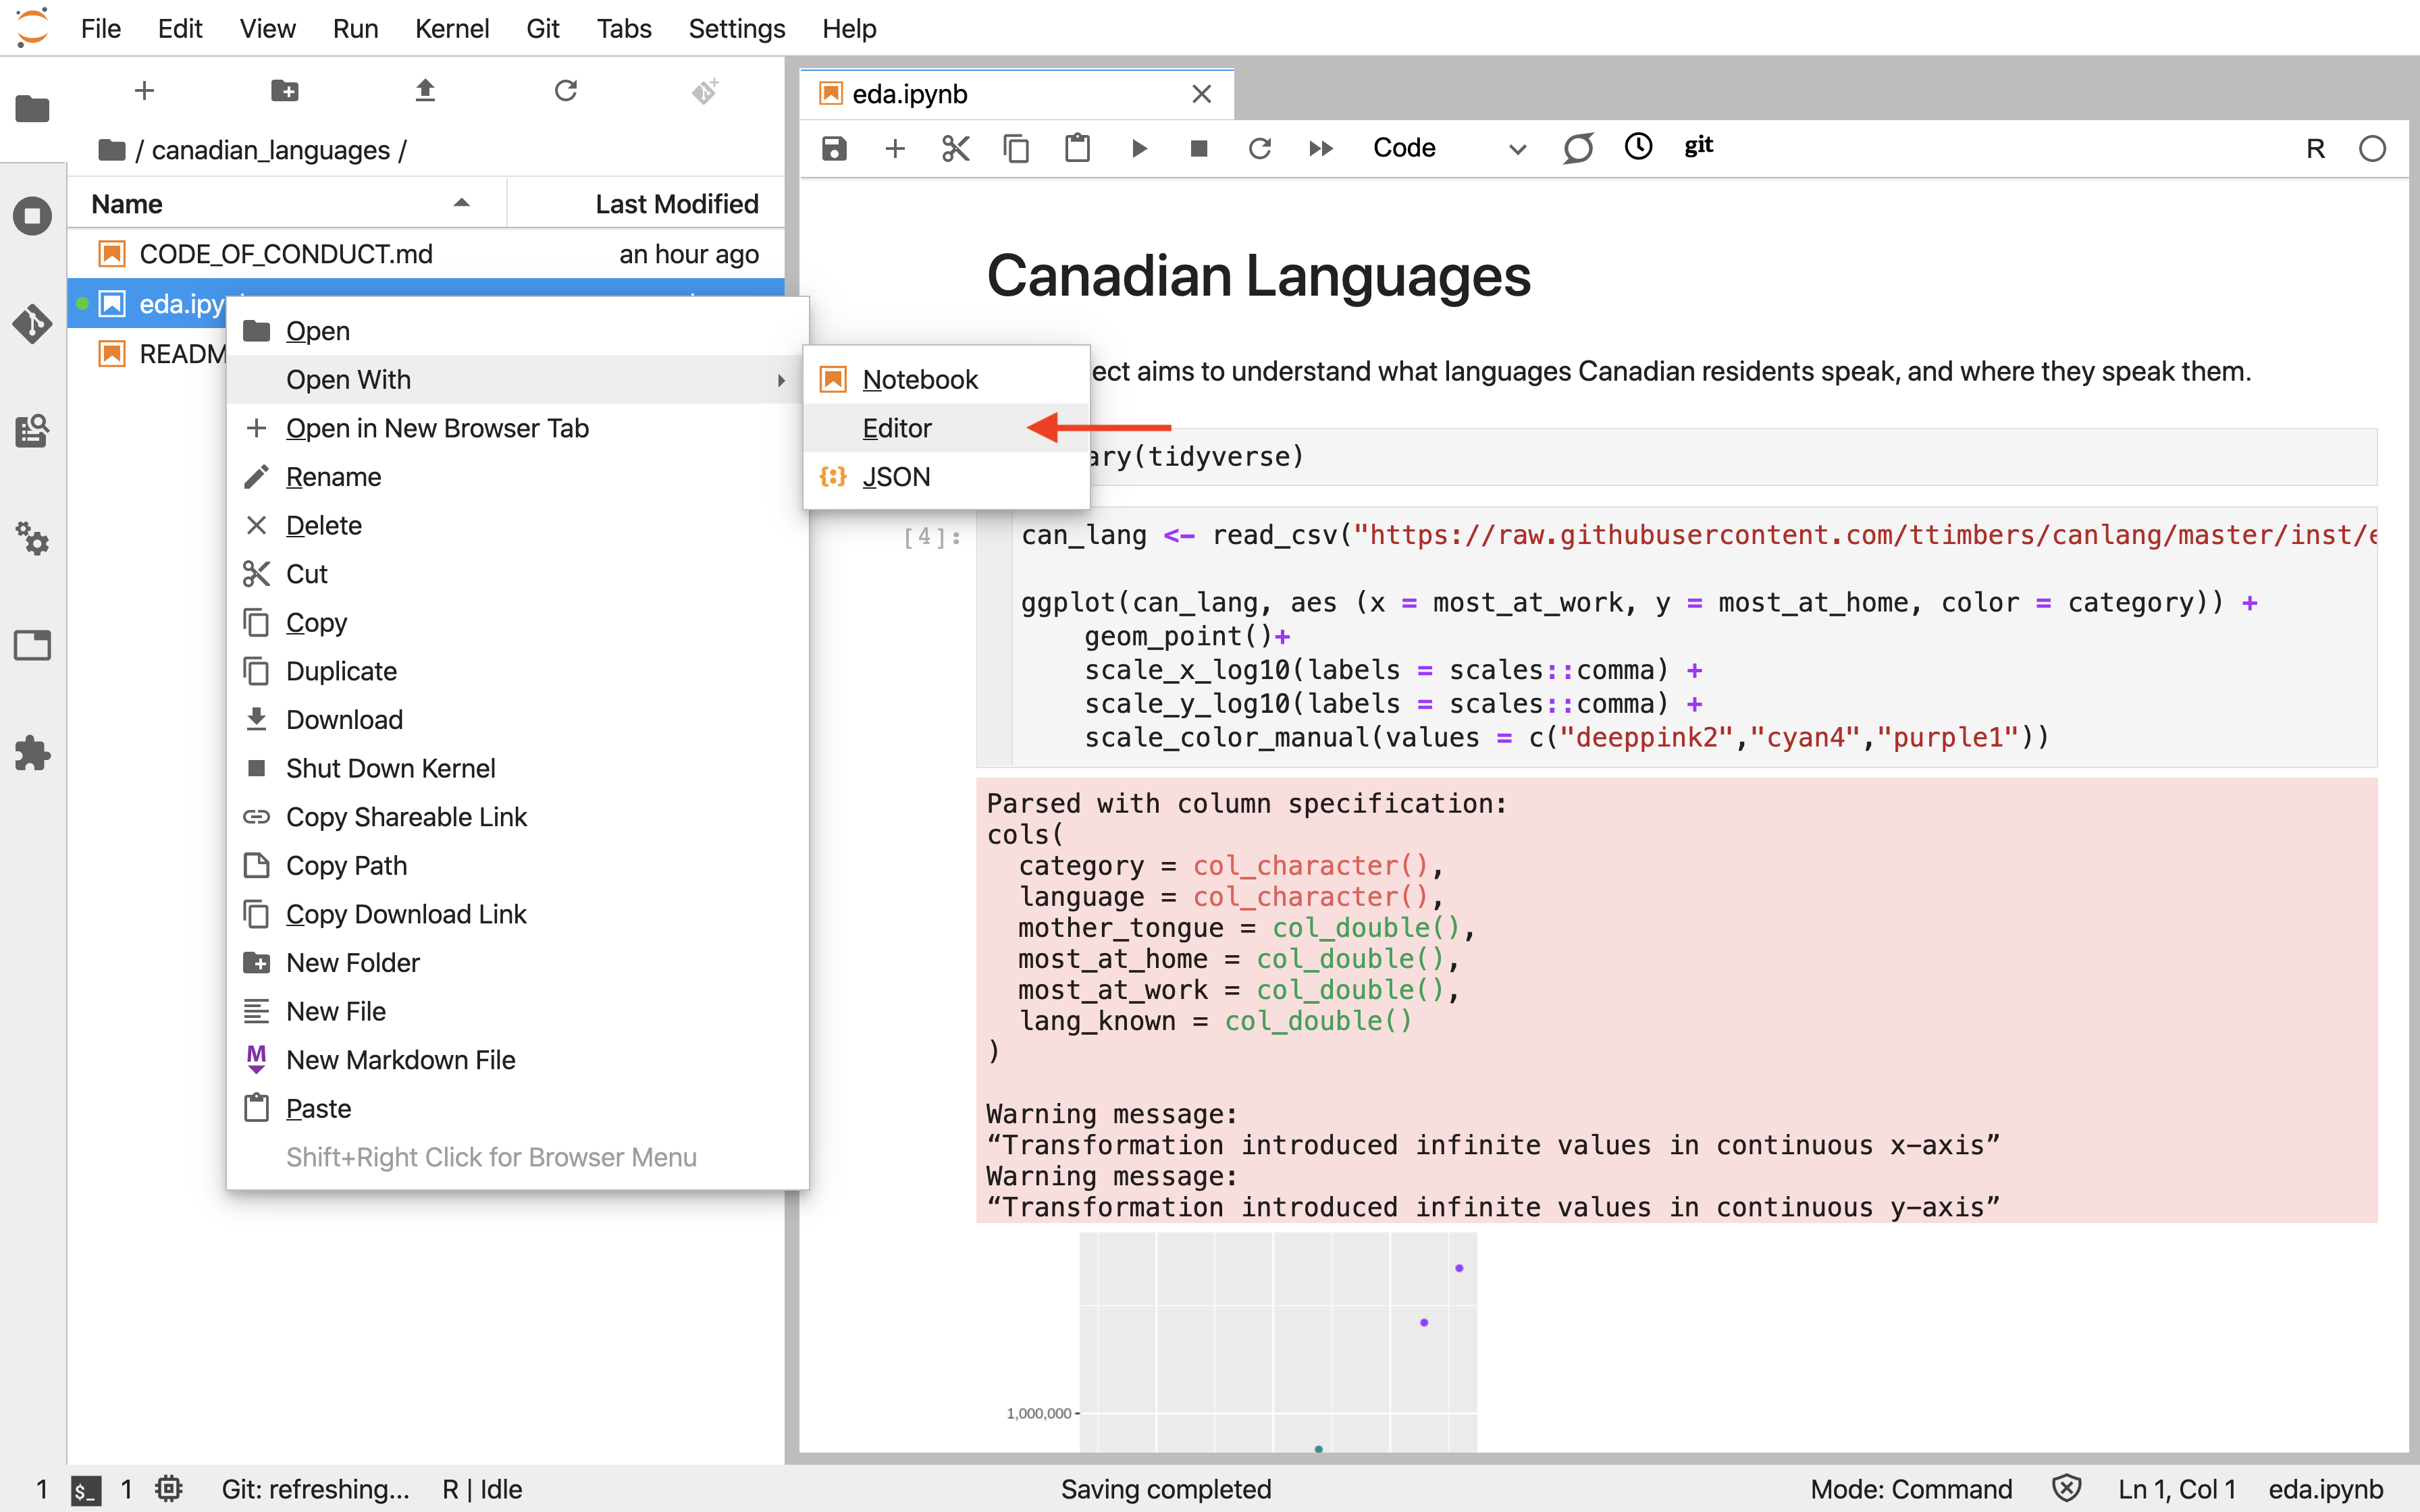Select the eda.ipynb notebook tab

point(1016,94)
